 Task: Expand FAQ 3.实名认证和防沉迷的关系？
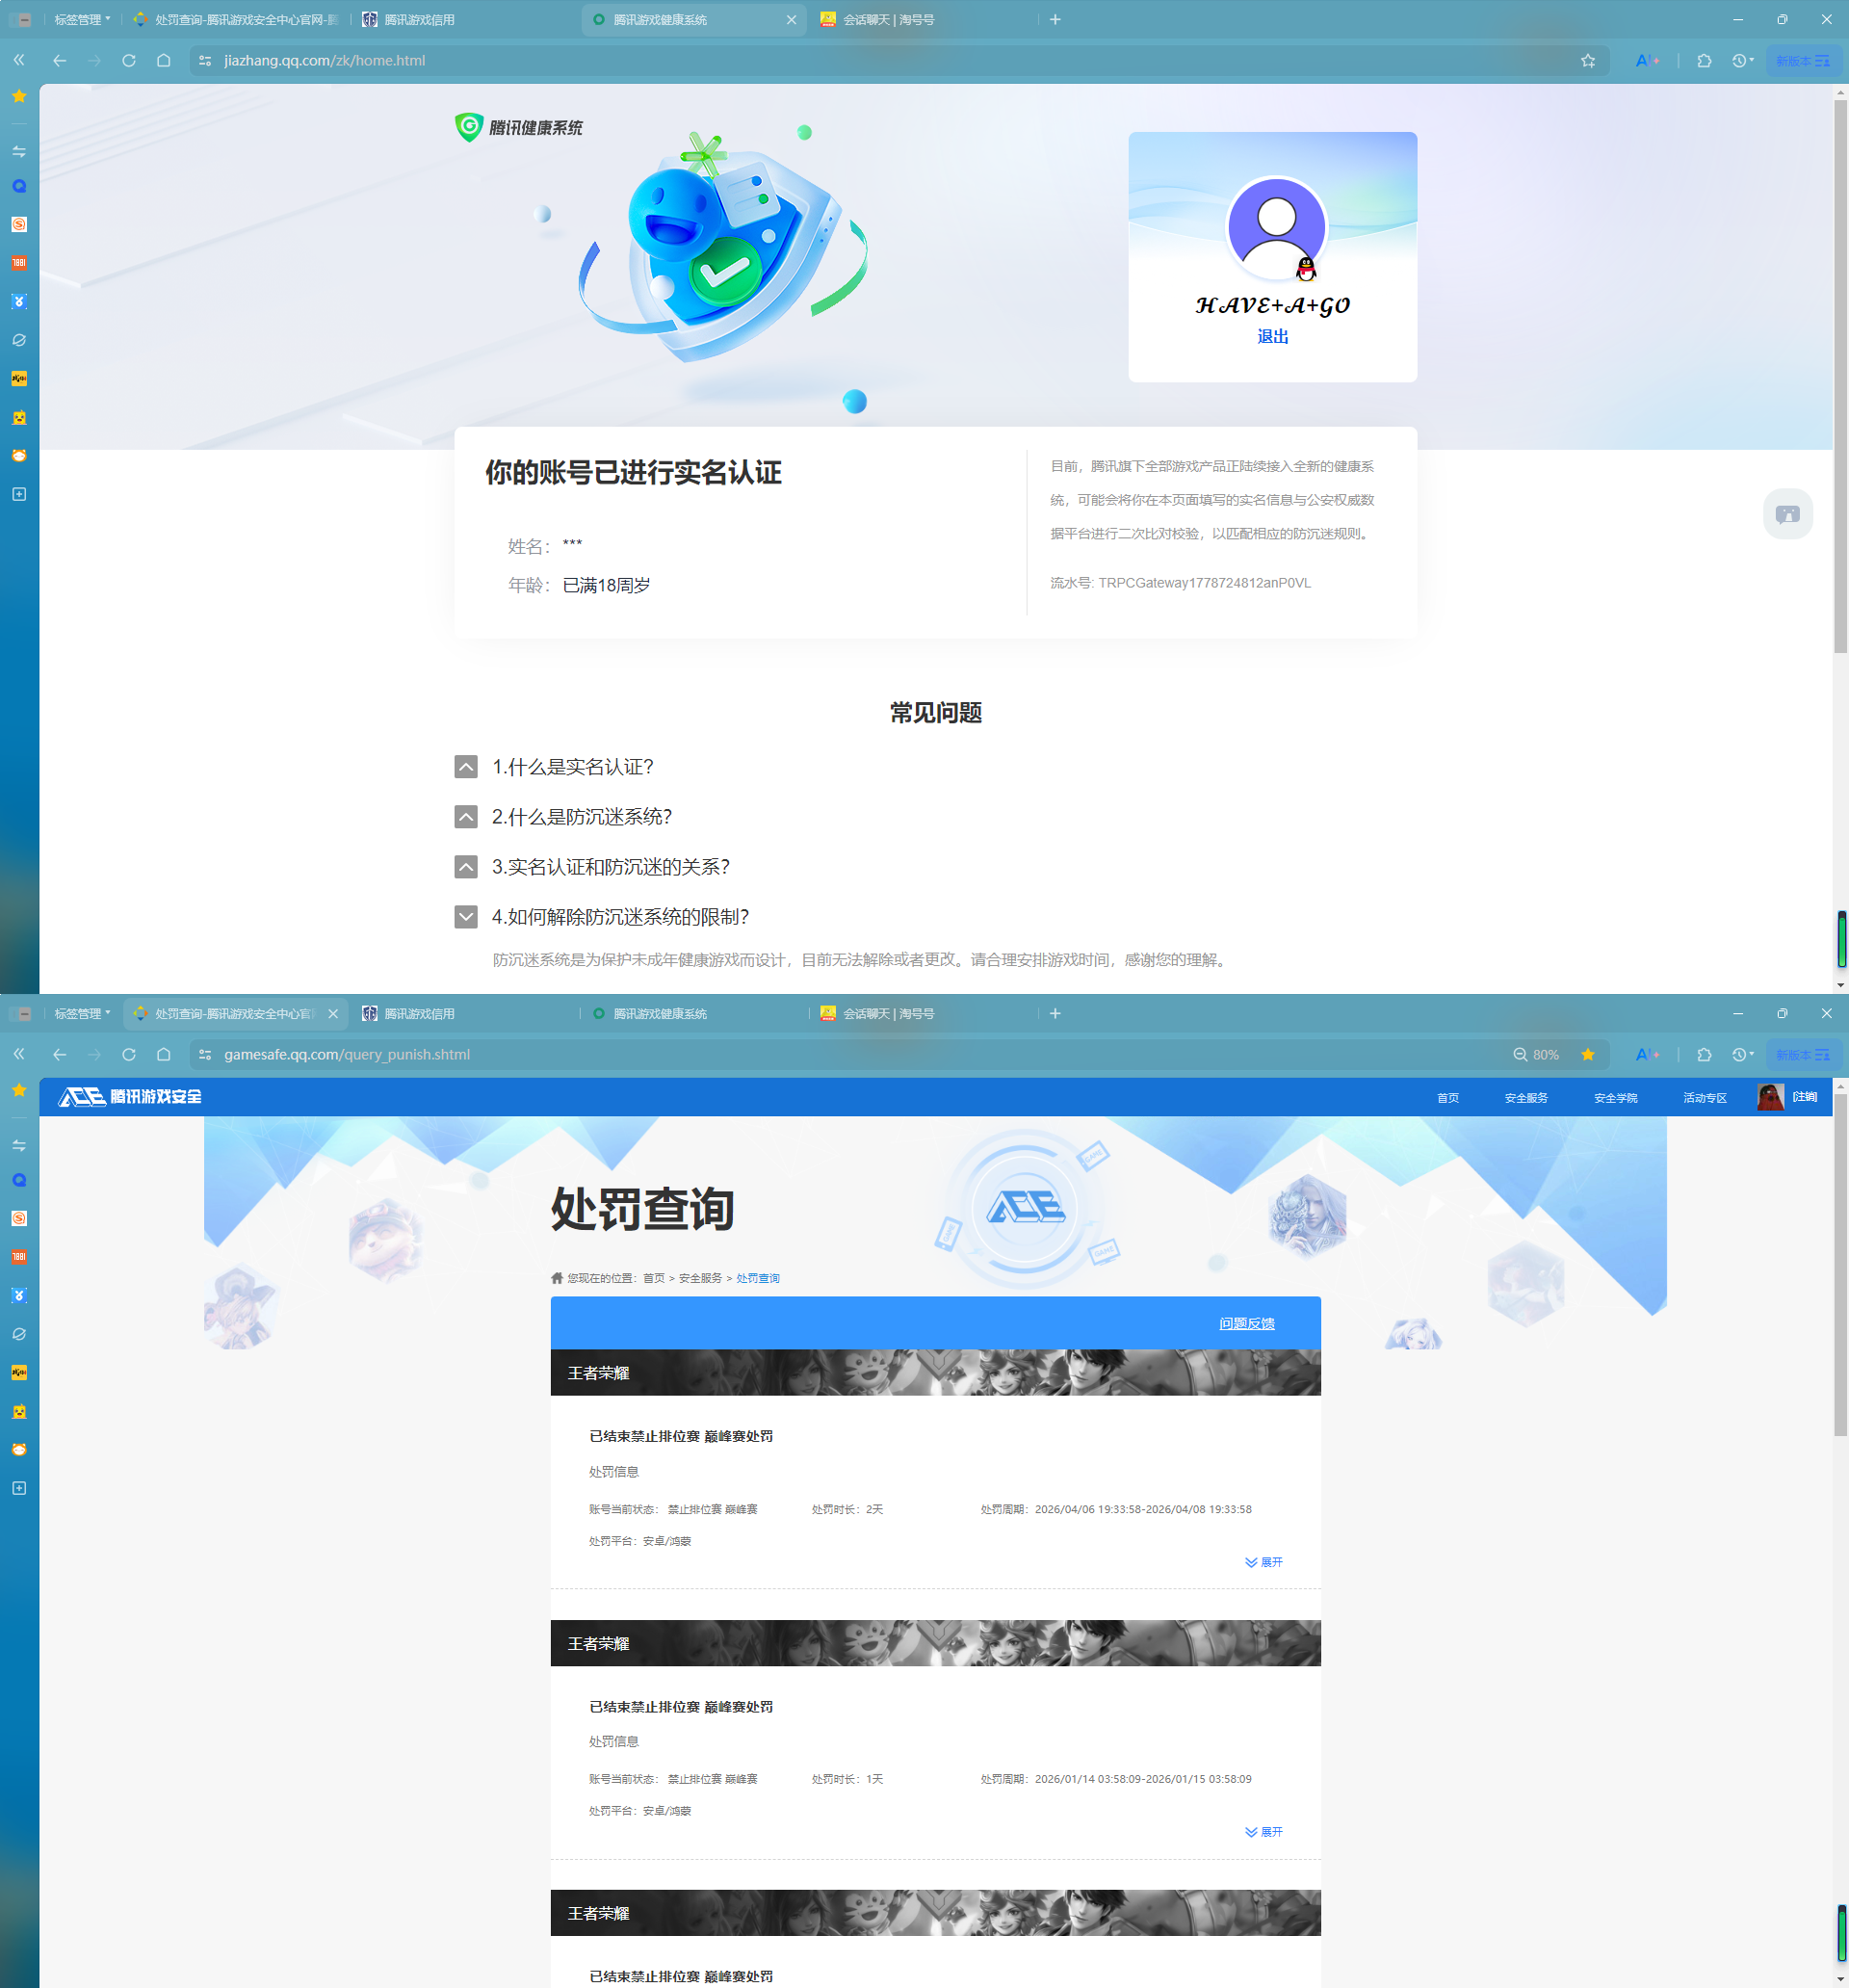[x=466, y=867]
